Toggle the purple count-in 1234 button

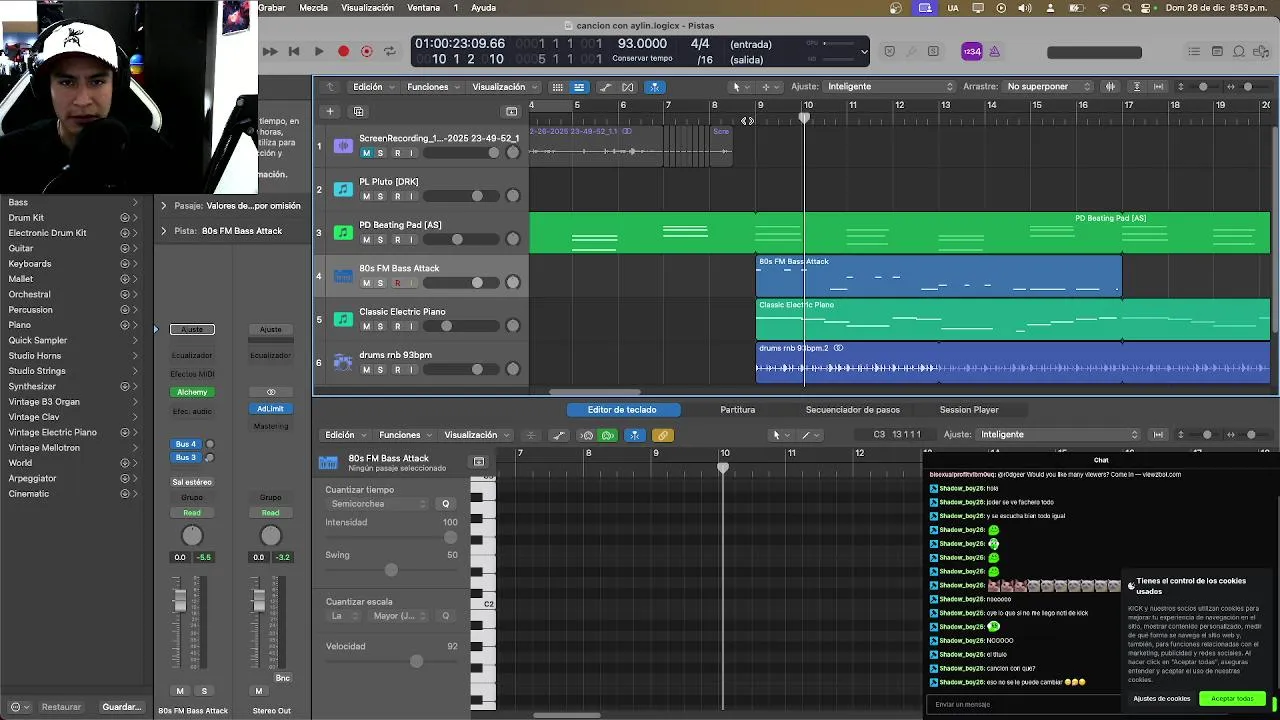coord(972,51)
